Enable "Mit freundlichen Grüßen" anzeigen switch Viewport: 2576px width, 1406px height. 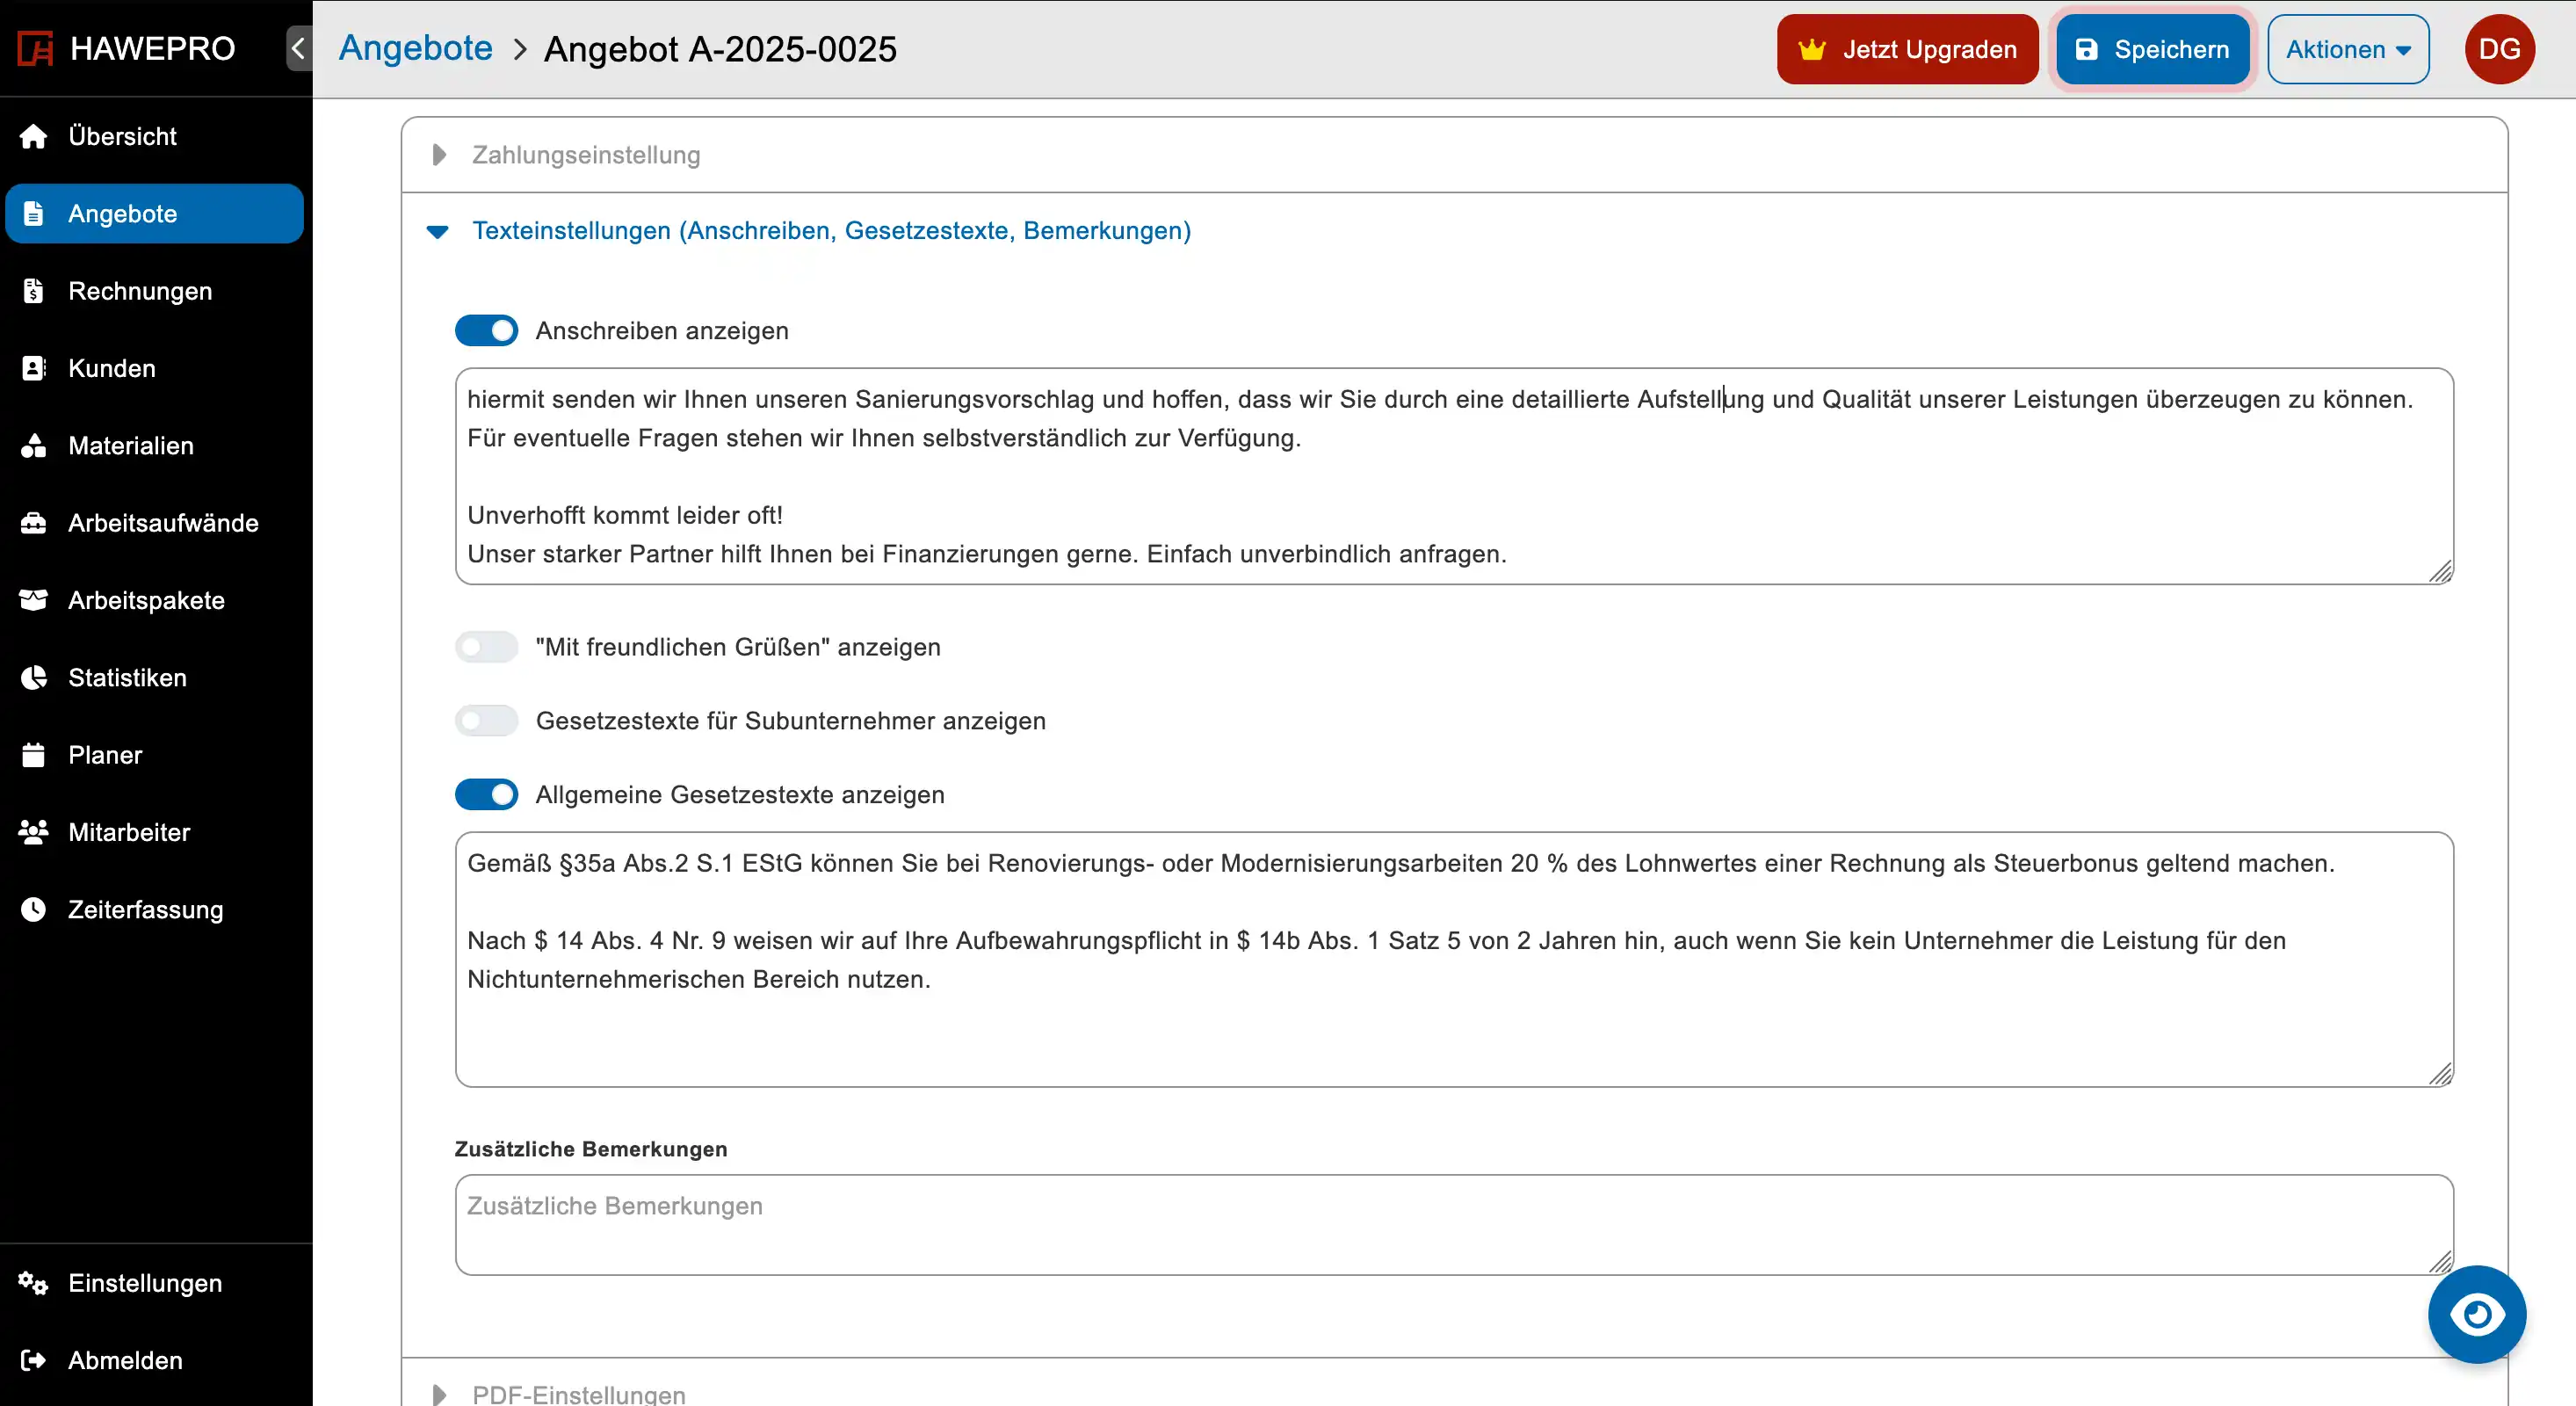486,647
